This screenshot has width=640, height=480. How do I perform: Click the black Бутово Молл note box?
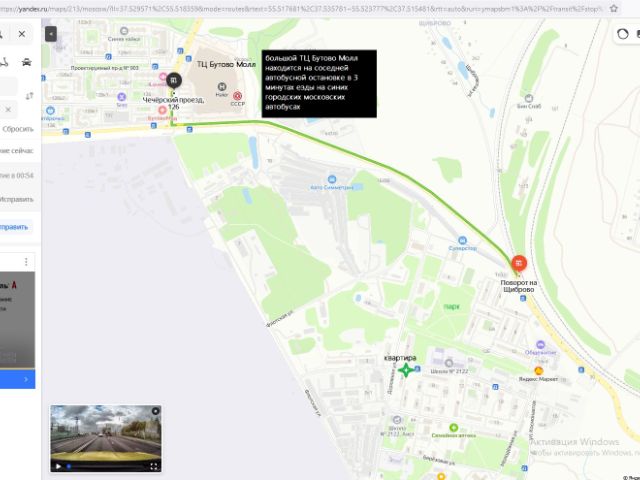(x=319, y=84)
